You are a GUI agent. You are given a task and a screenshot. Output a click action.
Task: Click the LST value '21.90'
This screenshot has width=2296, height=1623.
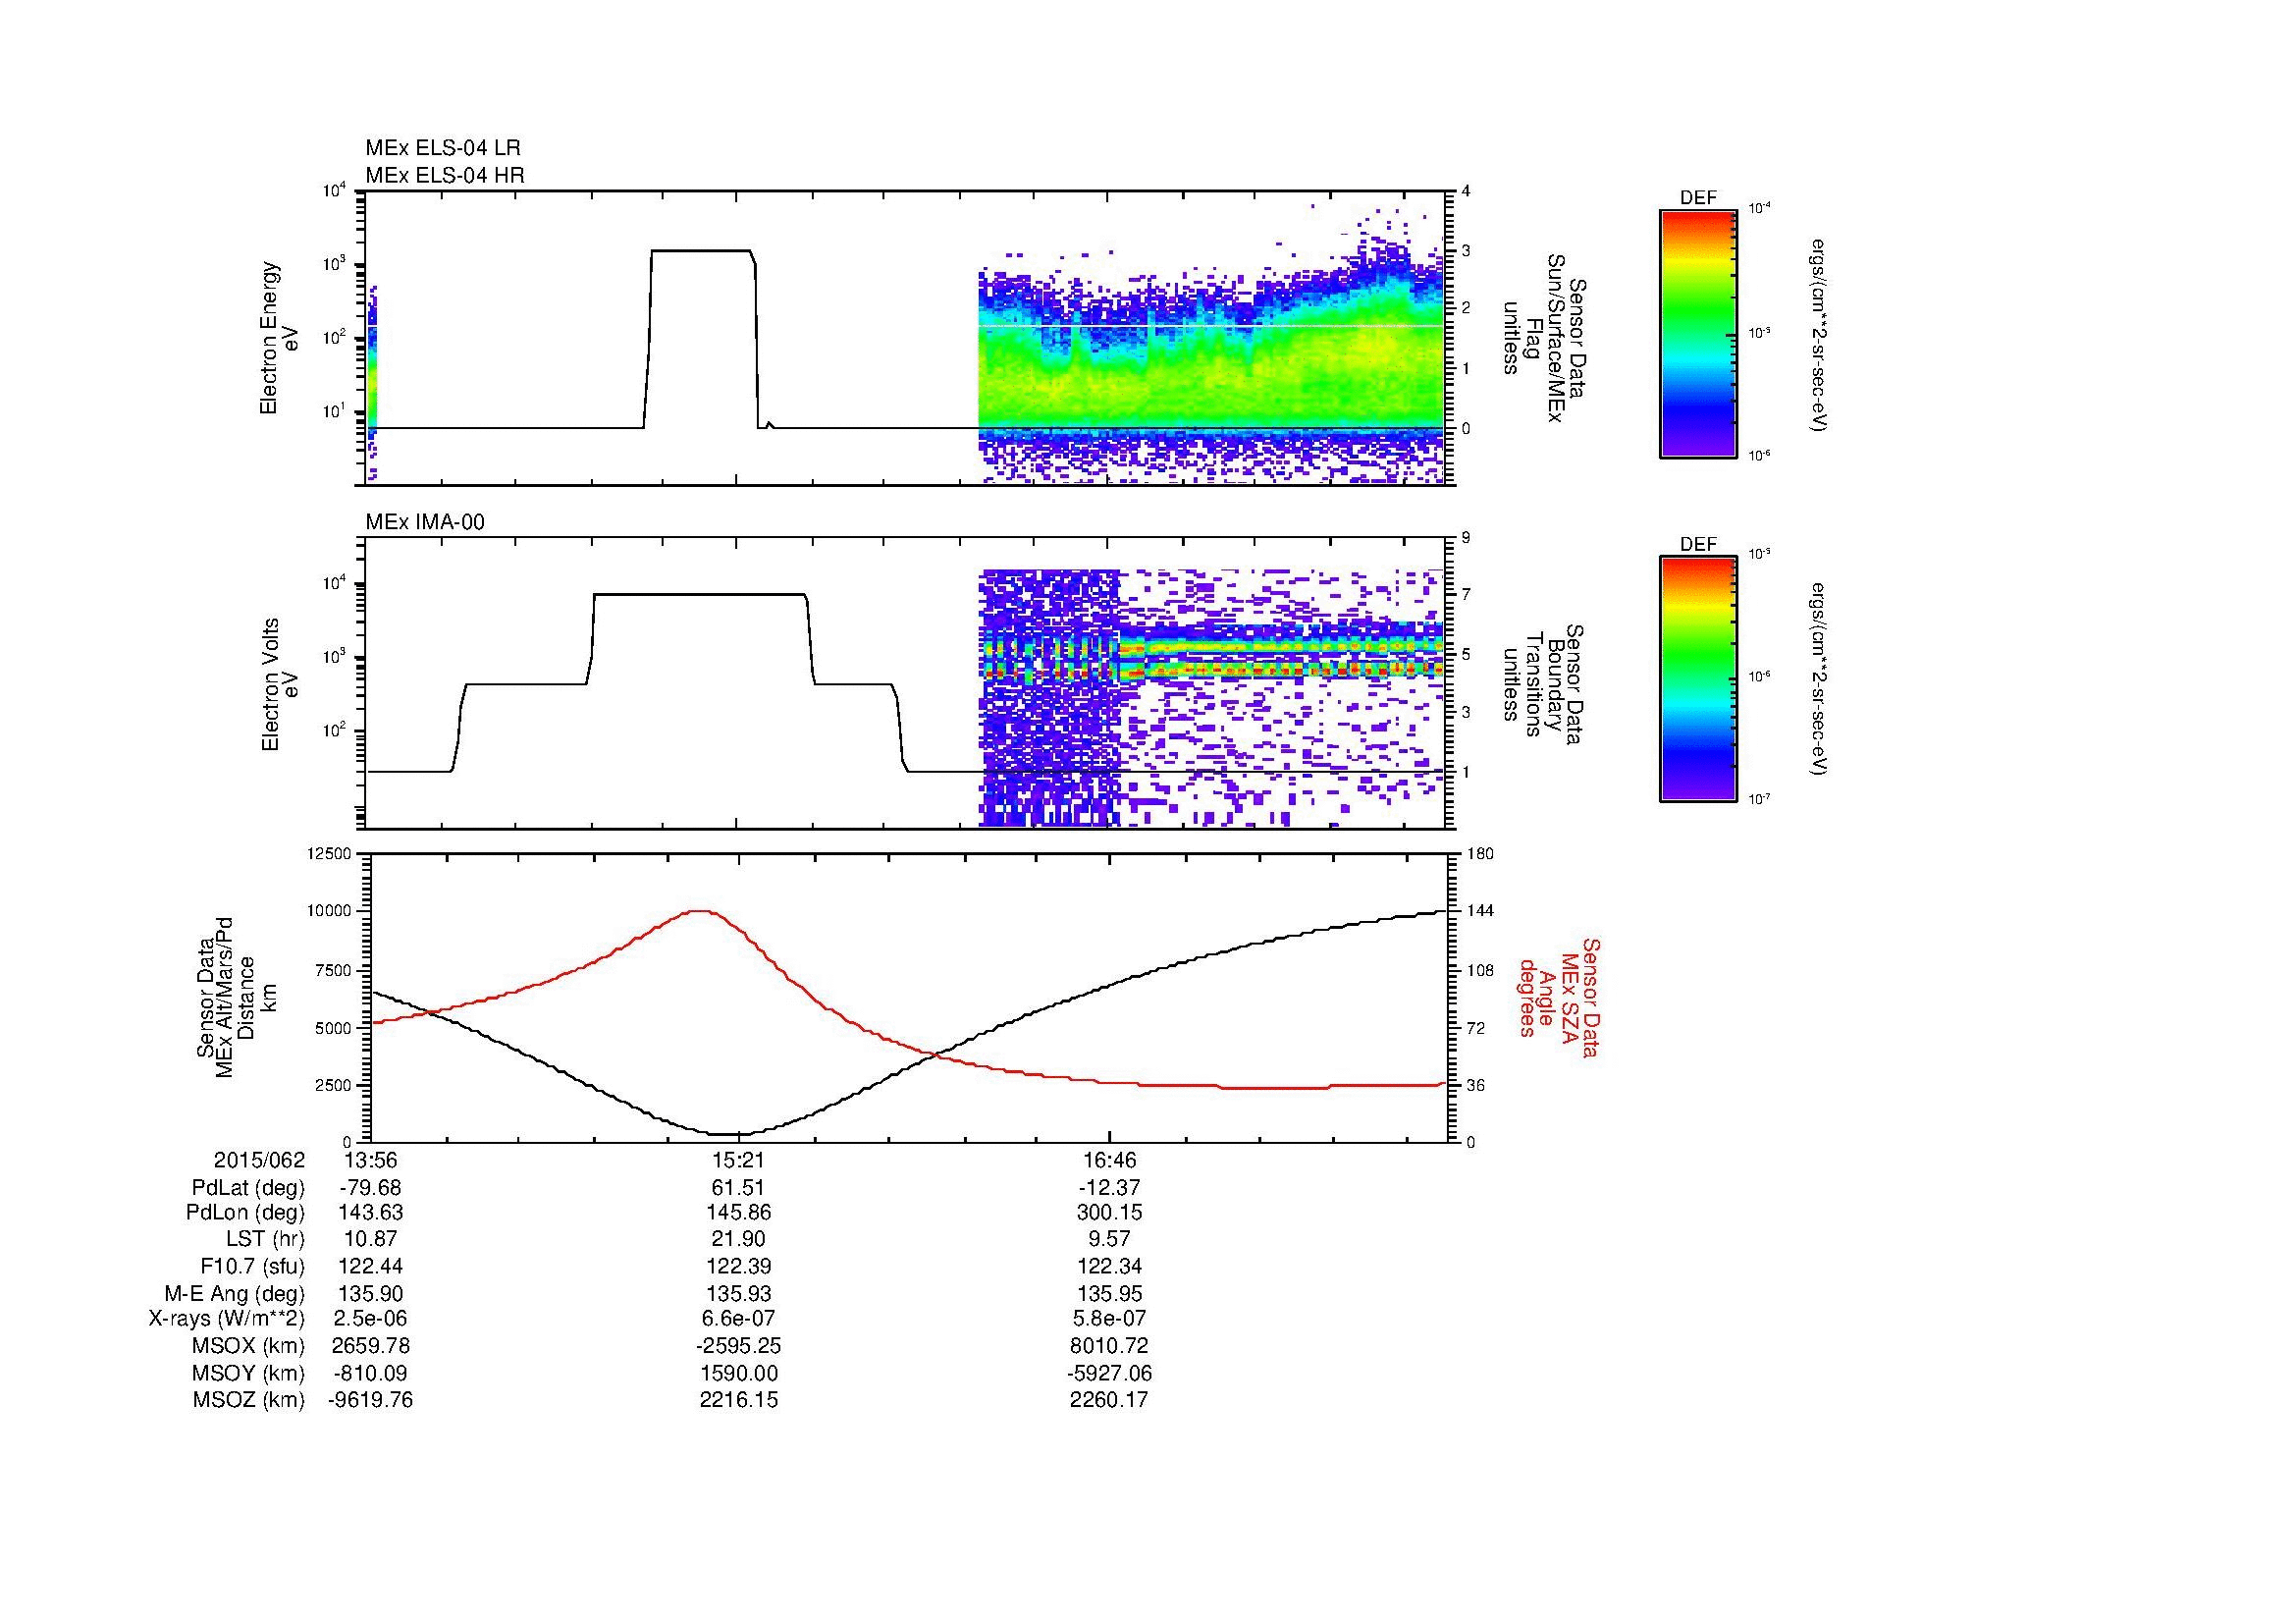click(738, 1239)
